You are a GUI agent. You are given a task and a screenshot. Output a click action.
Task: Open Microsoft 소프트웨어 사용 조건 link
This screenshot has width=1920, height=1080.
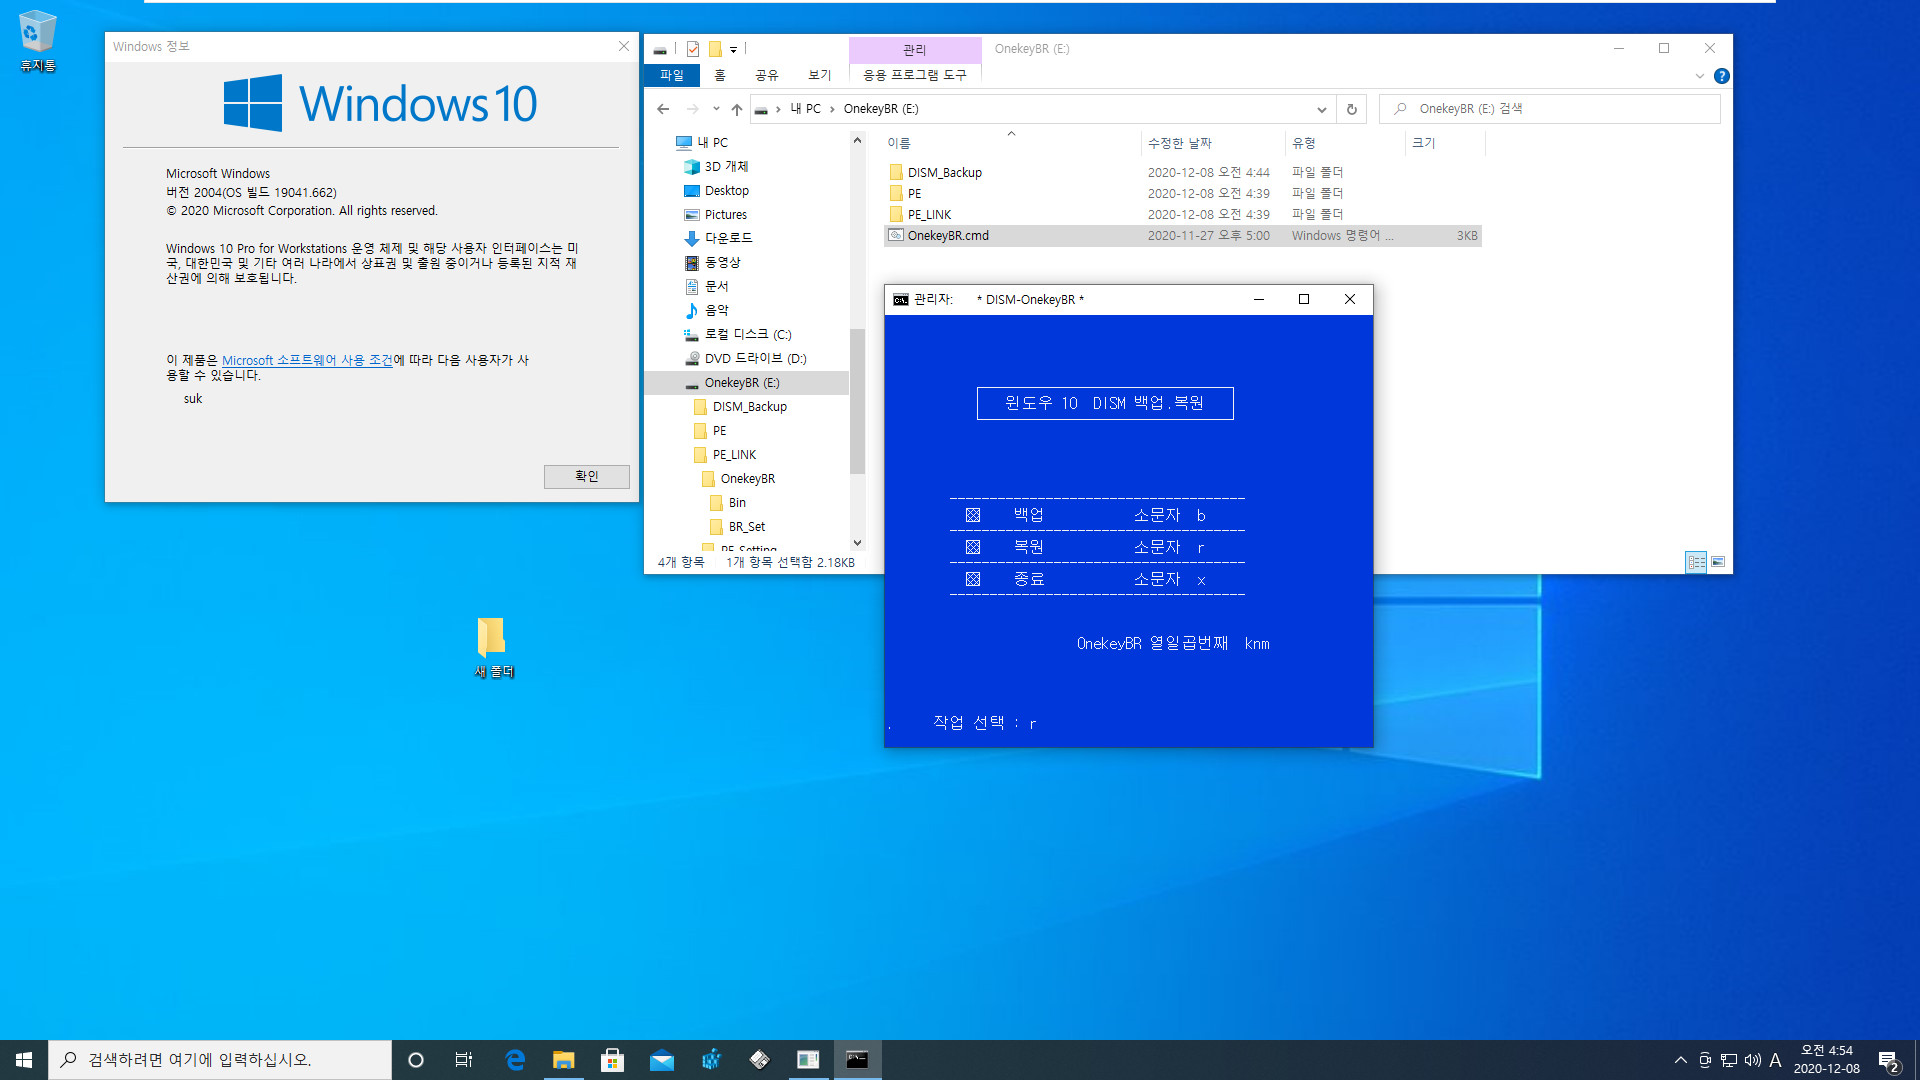click(307, 361)
